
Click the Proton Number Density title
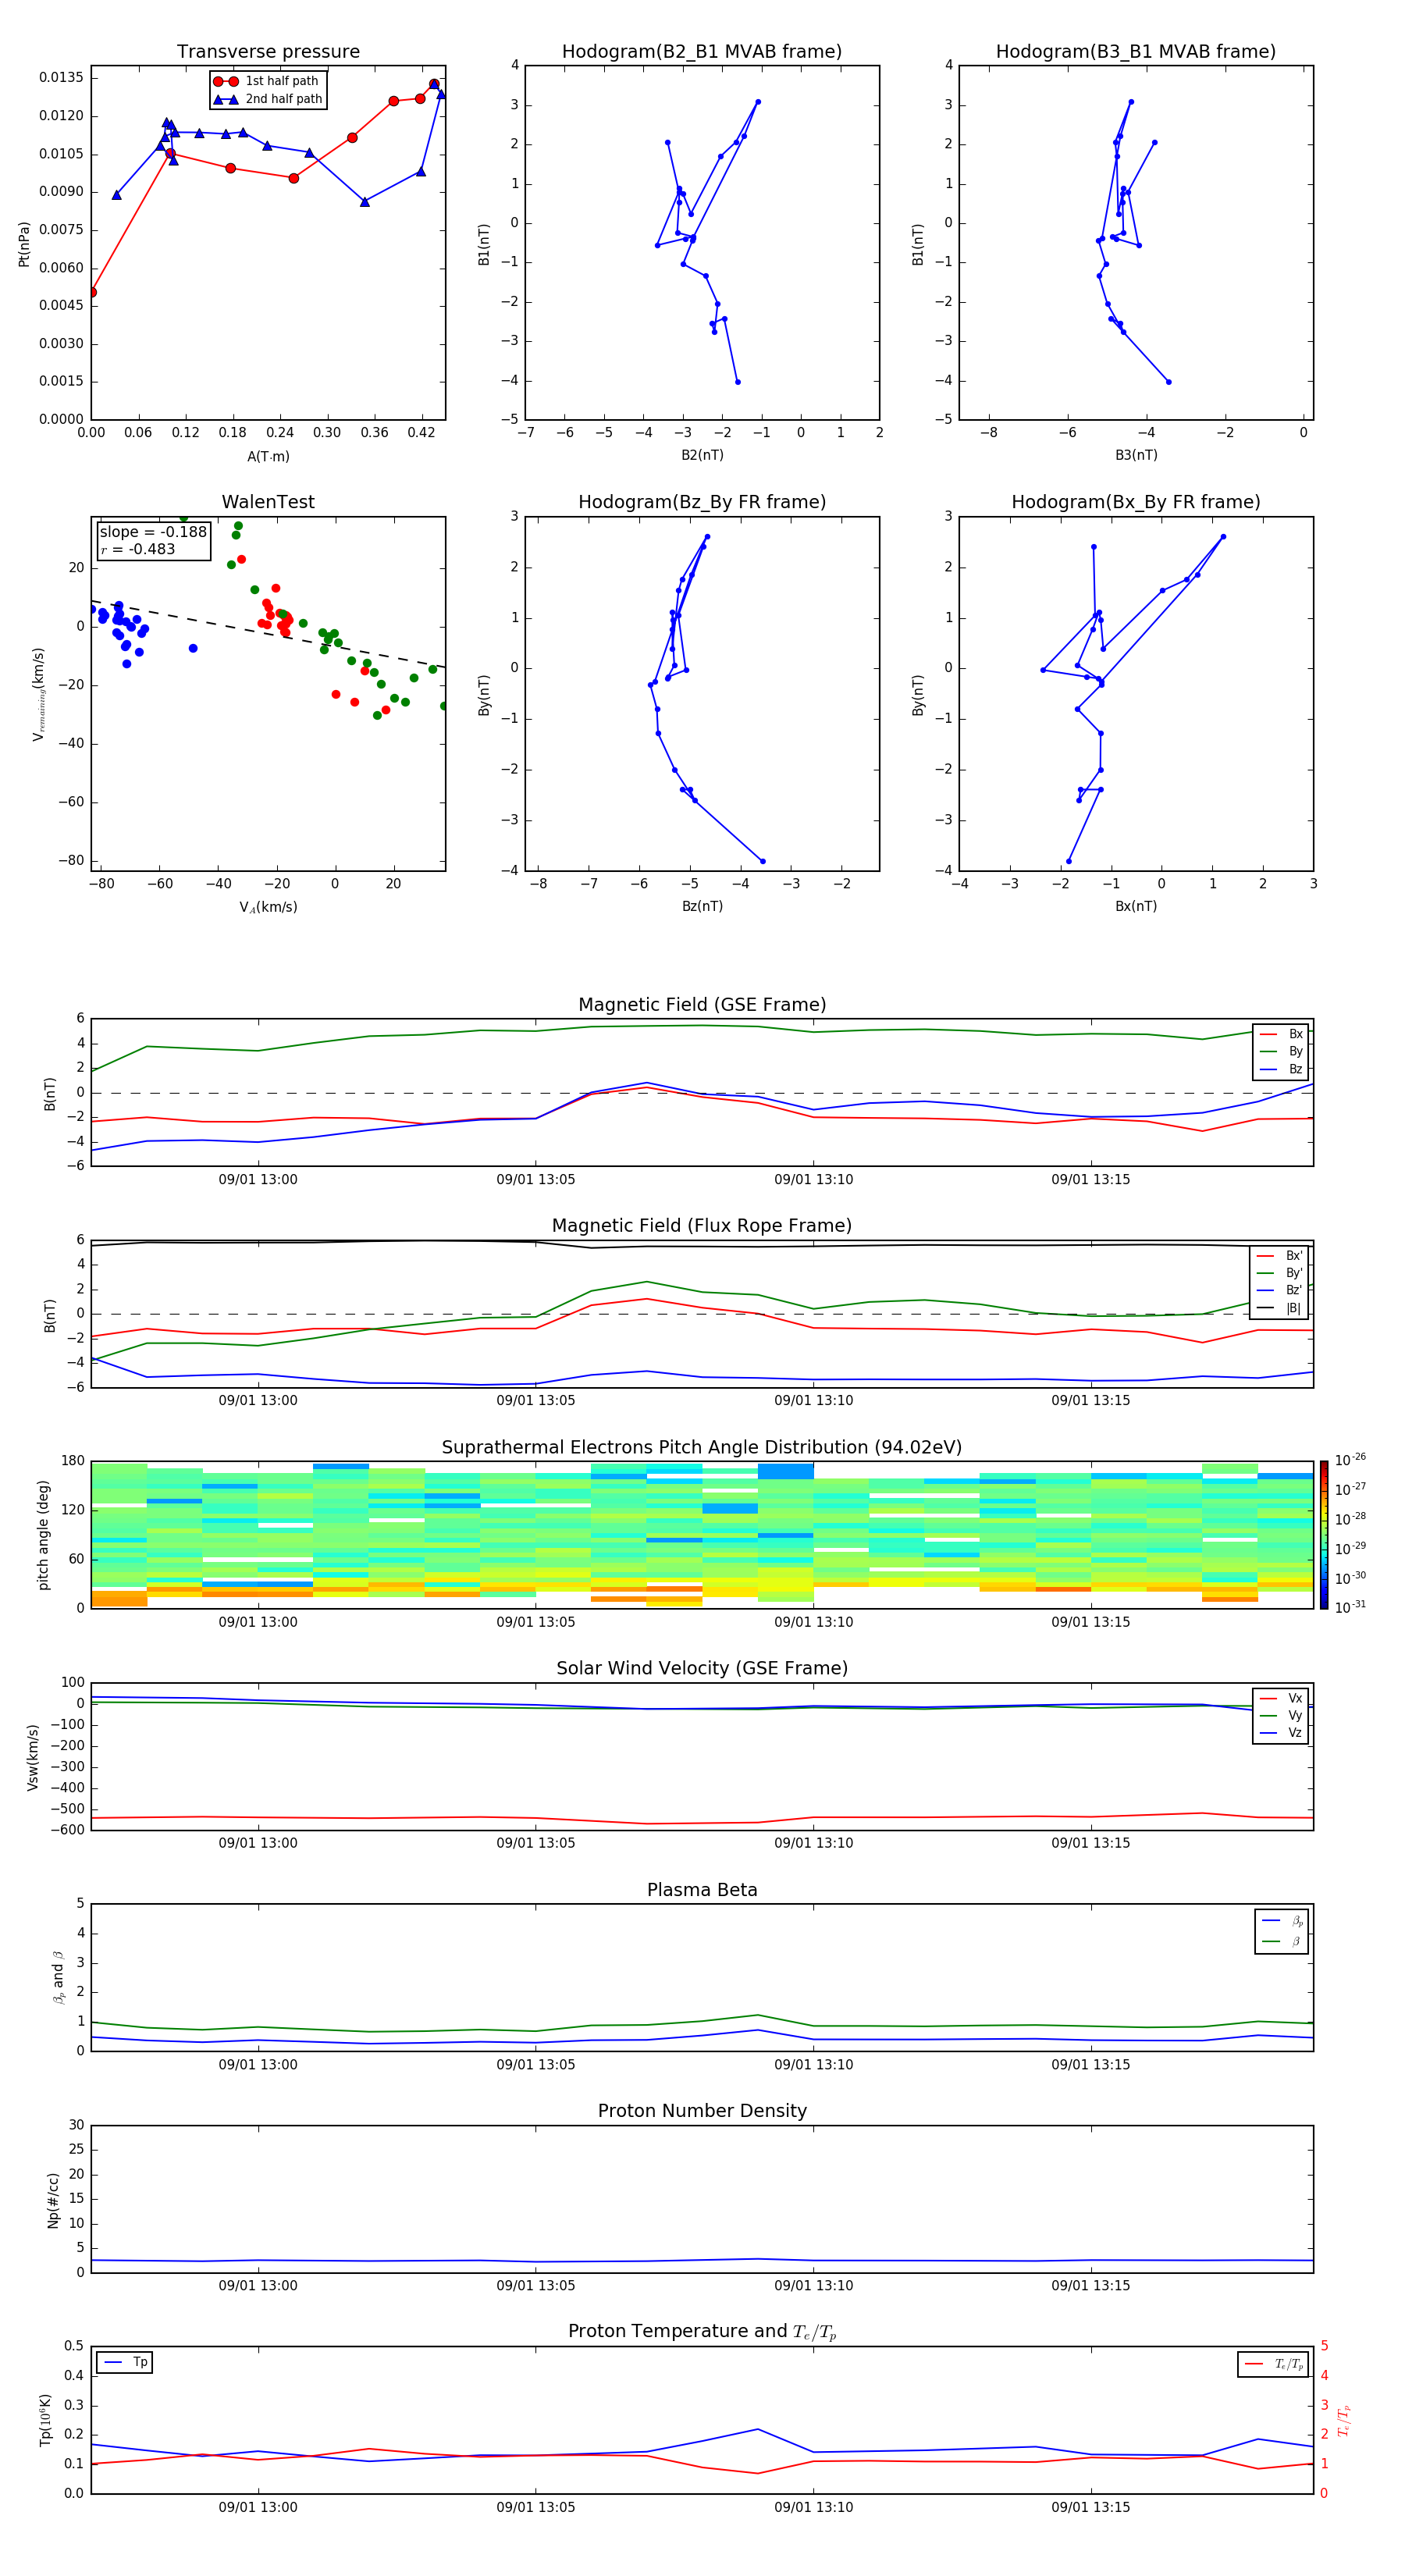coord(702,2110)
